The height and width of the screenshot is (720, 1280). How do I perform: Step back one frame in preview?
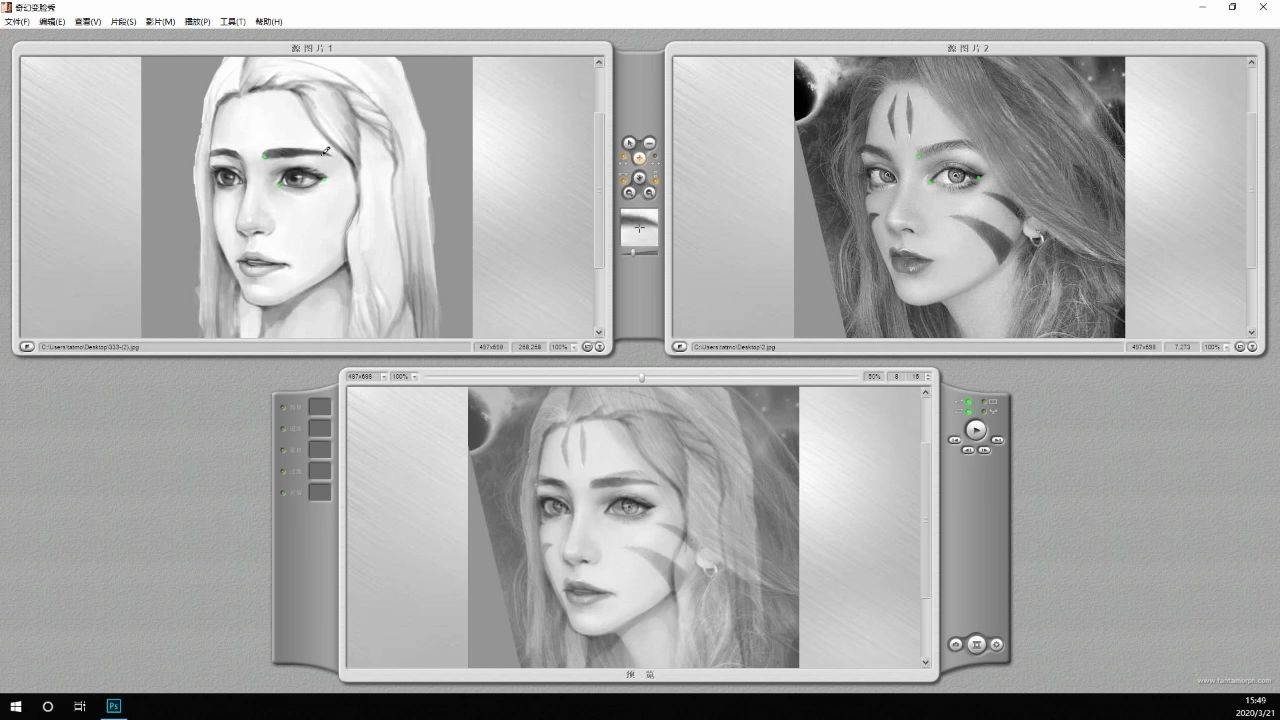pos(968,450)
